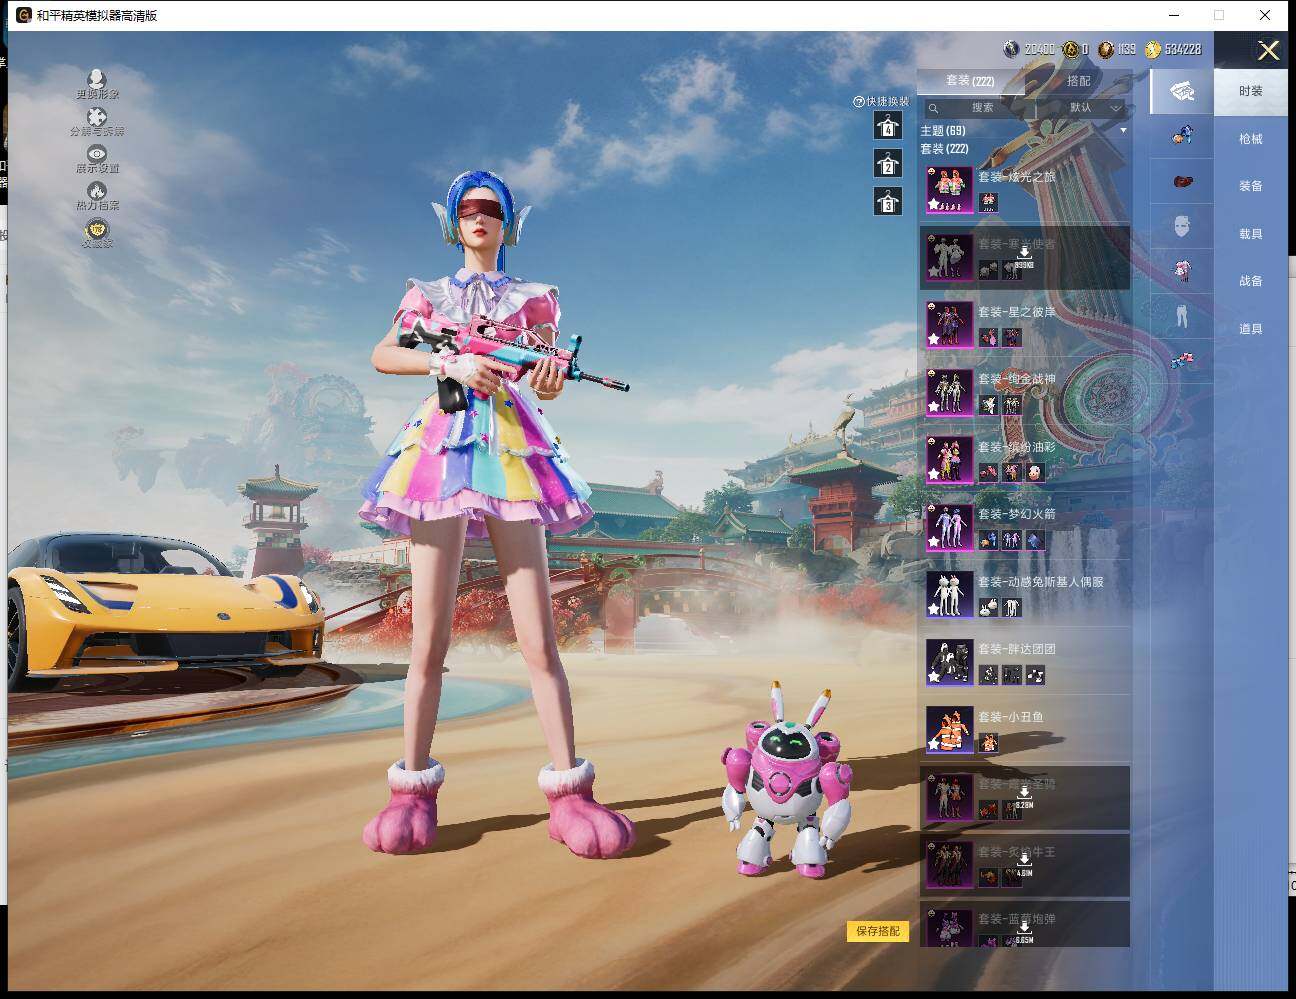Close the wardrobe with the X button
The image size is (1296, 999).
[x=1268, y=51]
